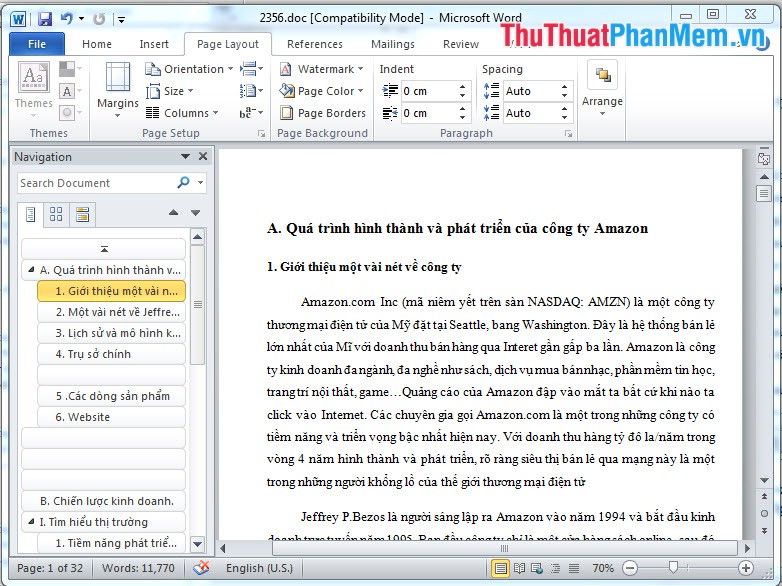
Task: Select the browse search results tab icon
Action: pos(82,214)
